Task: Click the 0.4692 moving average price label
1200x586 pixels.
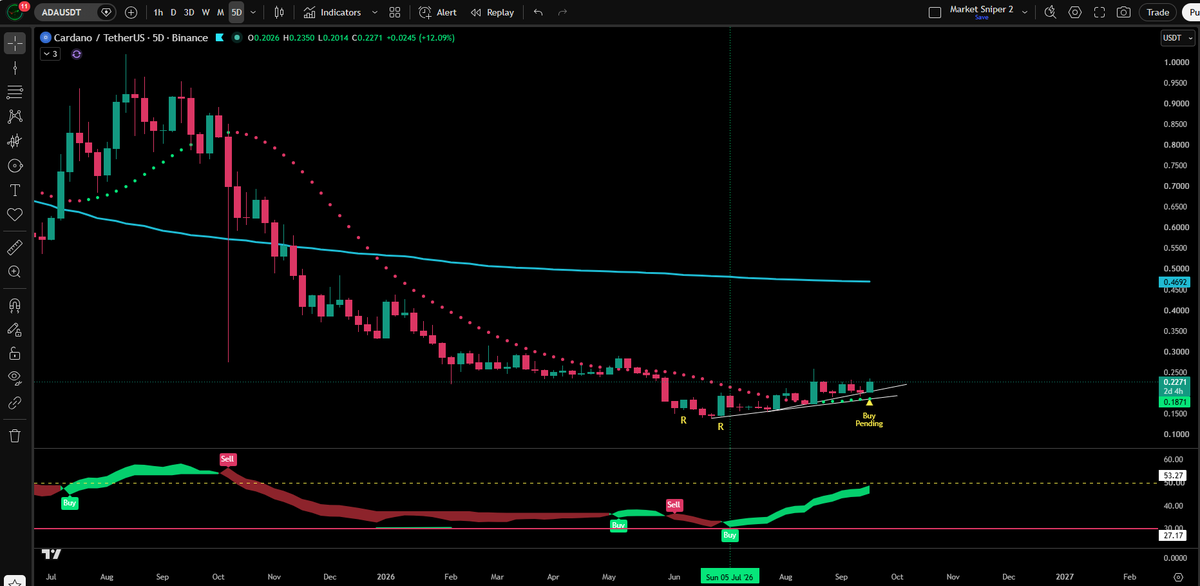Action: [1173, 283]
